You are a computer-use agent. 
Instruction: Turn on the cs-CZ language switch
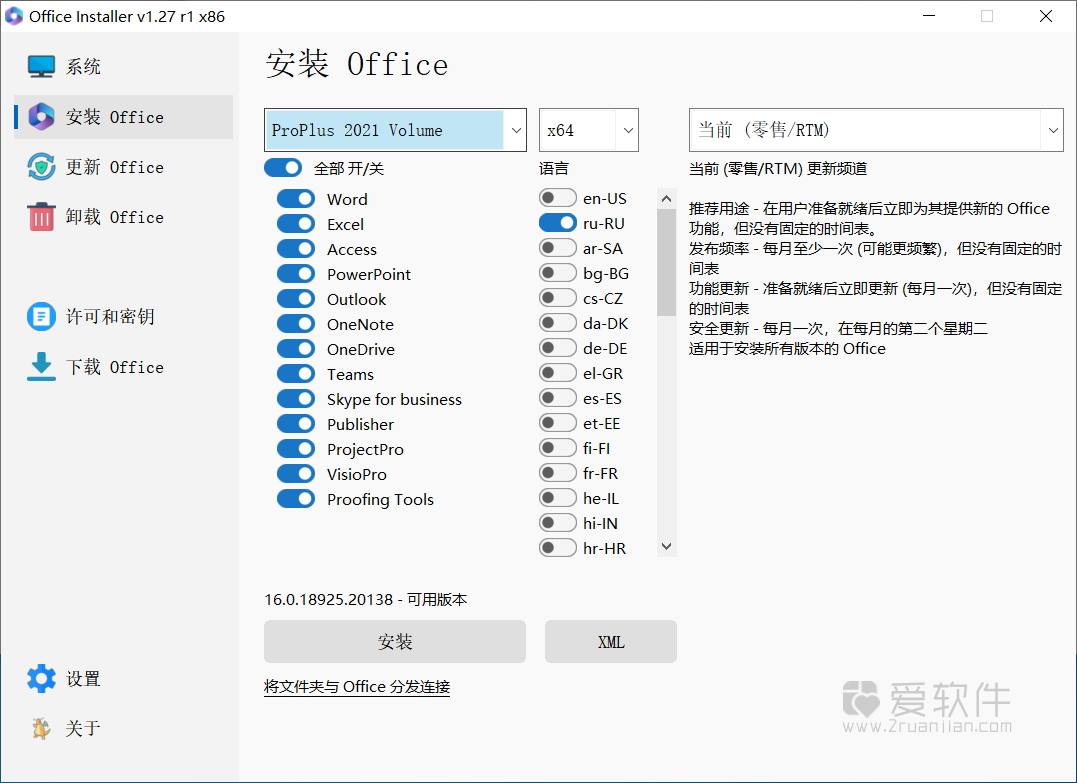(x=558, y=298)
